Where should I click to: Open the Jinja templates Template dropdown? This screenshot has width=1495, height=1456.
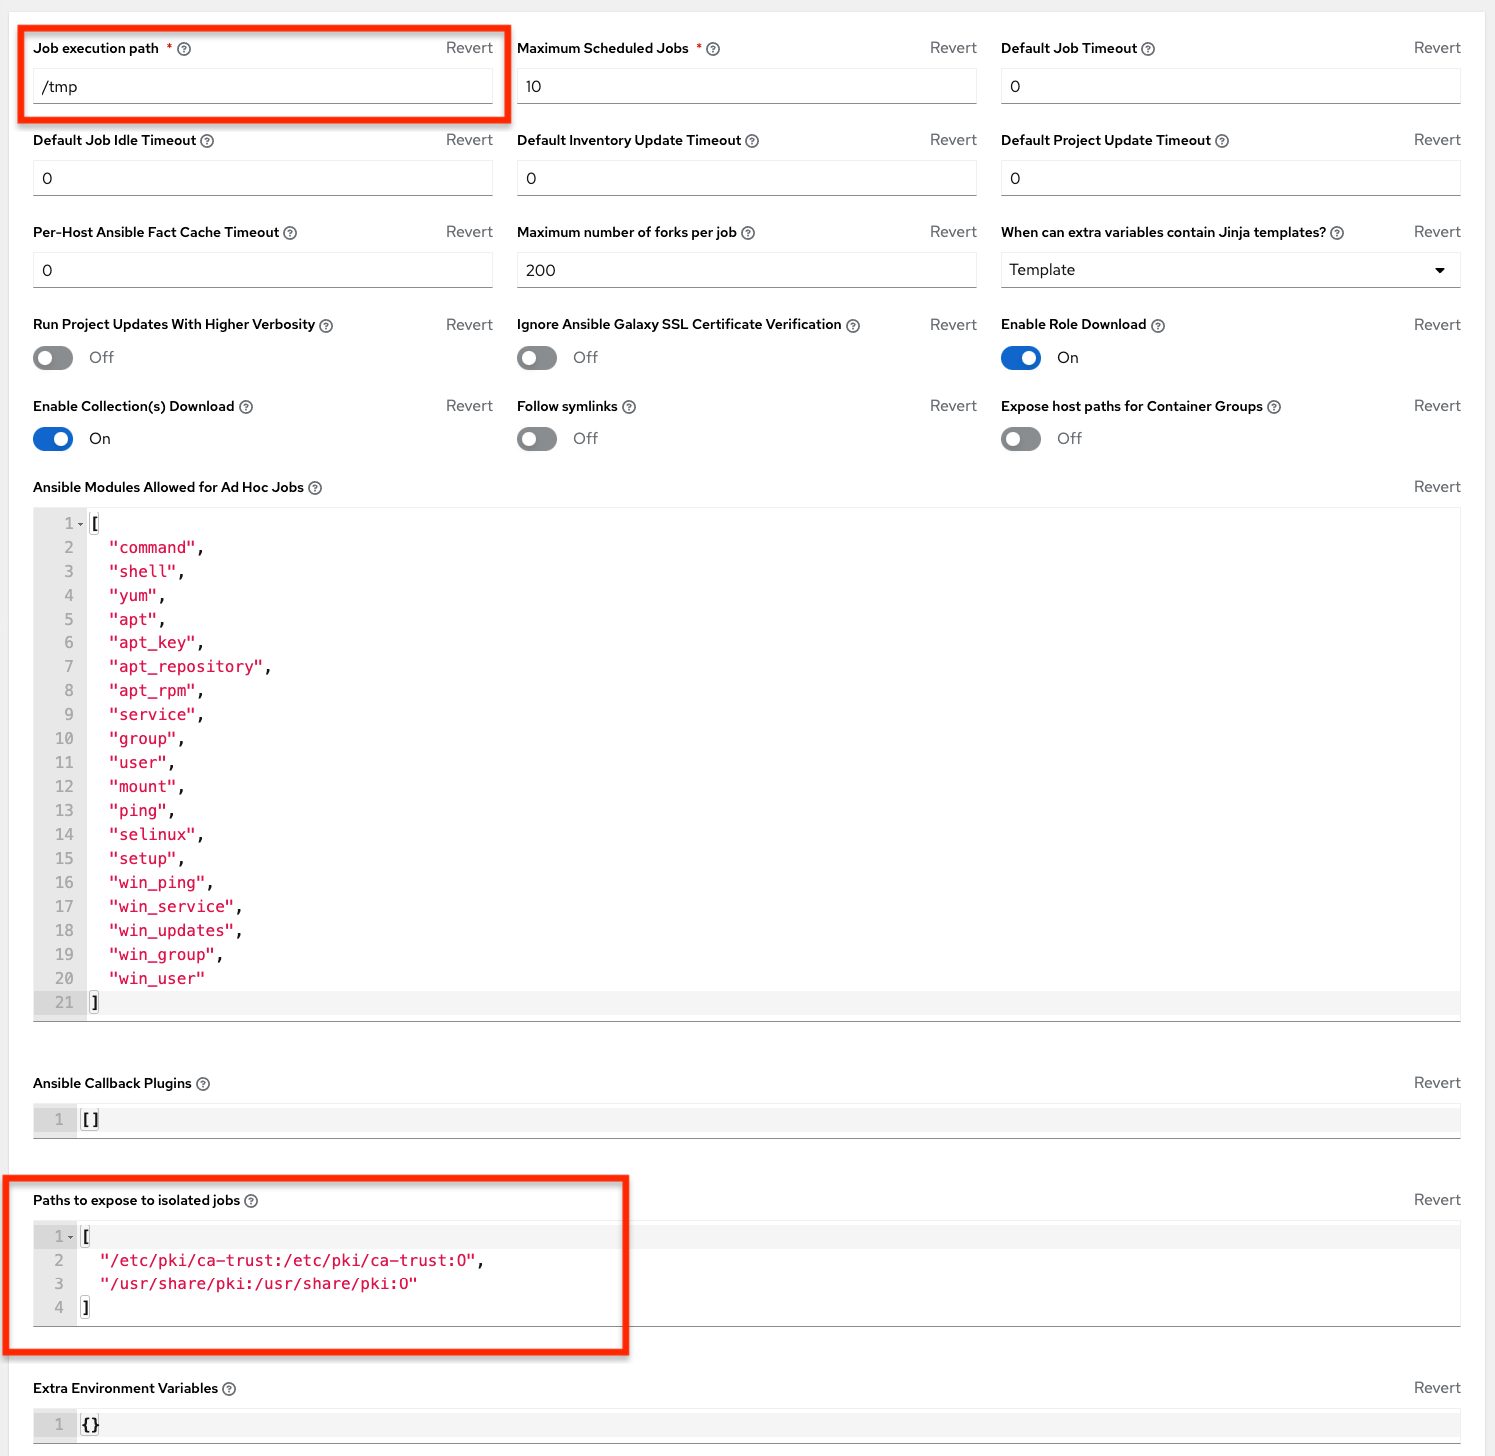pyautogui.click(x=1230, y=270)
